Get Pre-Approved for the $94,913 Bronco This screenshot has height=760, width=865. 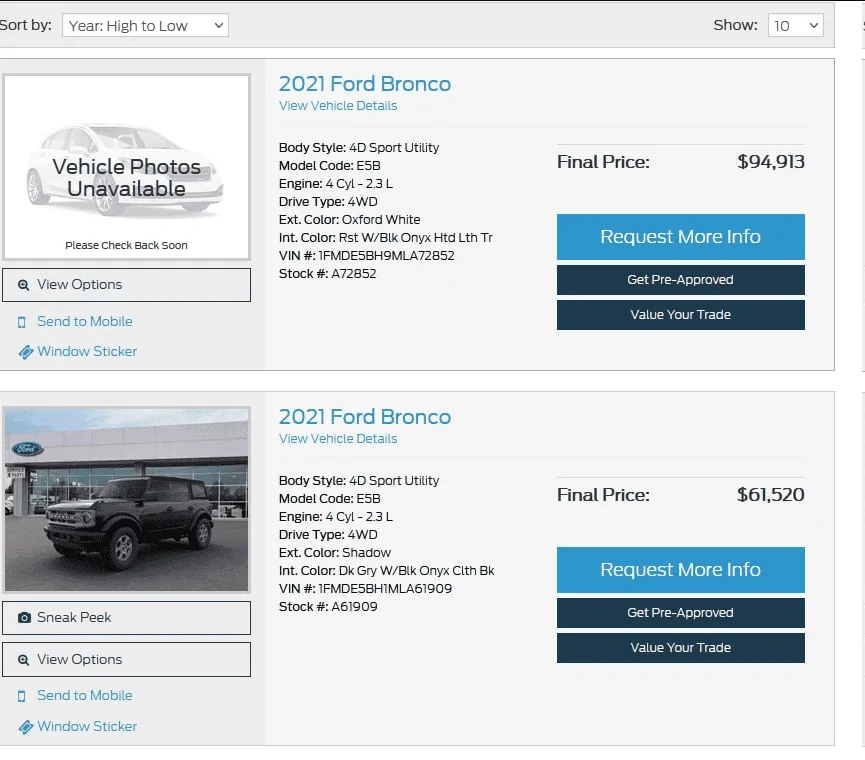[680, 280]
